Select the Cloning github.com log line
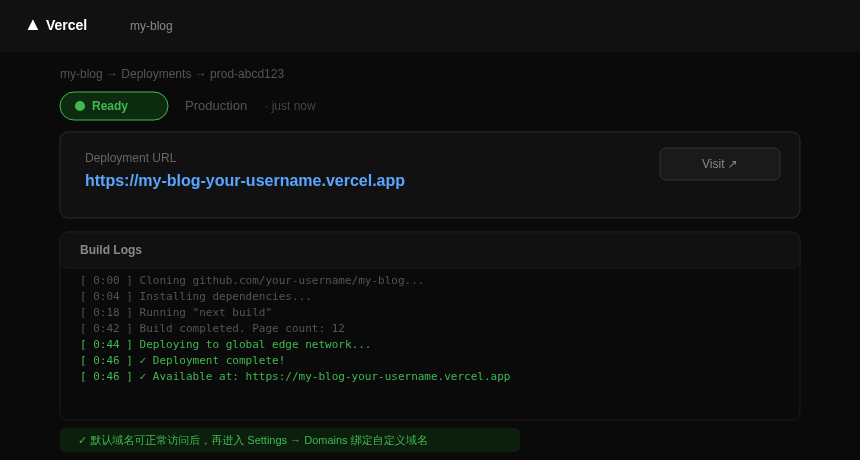The width and height of the screenshot is (868, 468). coord(252,281)
